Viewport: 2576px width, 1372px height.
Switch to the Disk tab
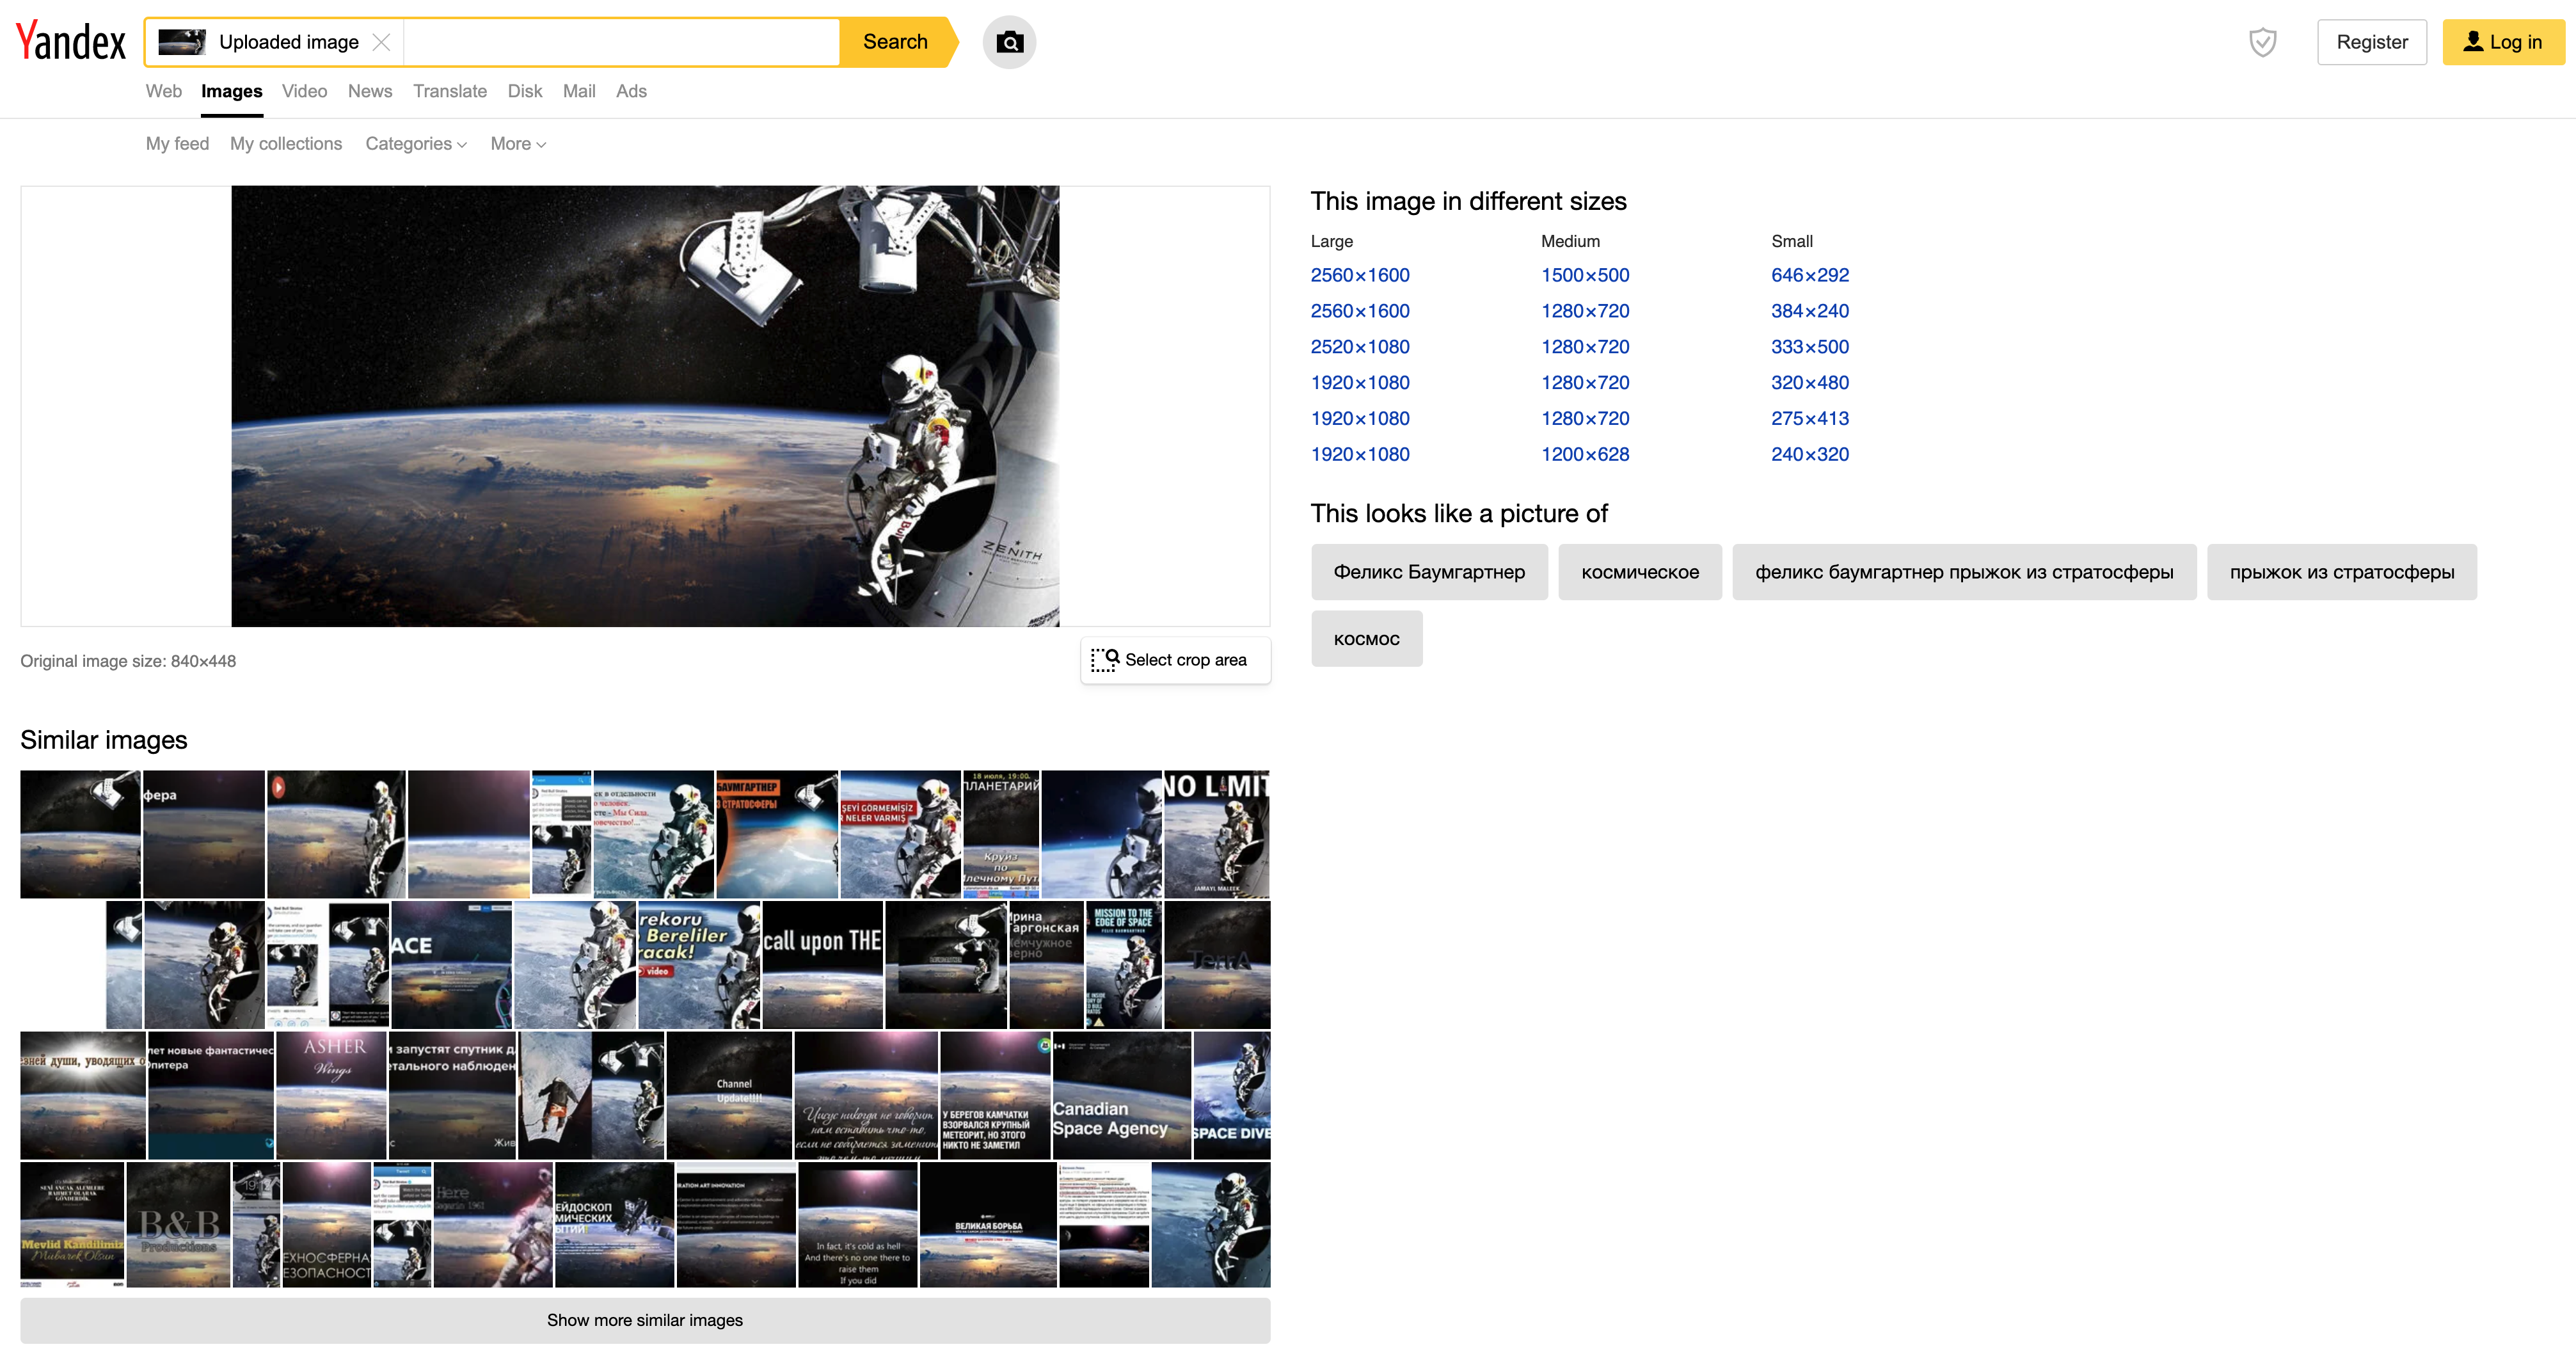[524, 91]
